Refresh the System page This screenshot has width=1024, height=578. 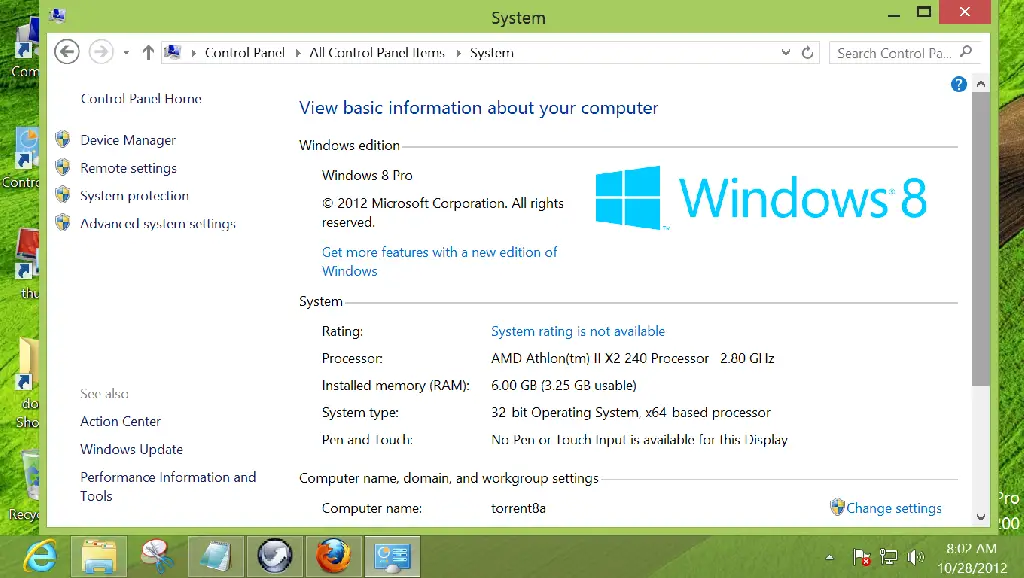pyautogui.click(x=807, y=53)
